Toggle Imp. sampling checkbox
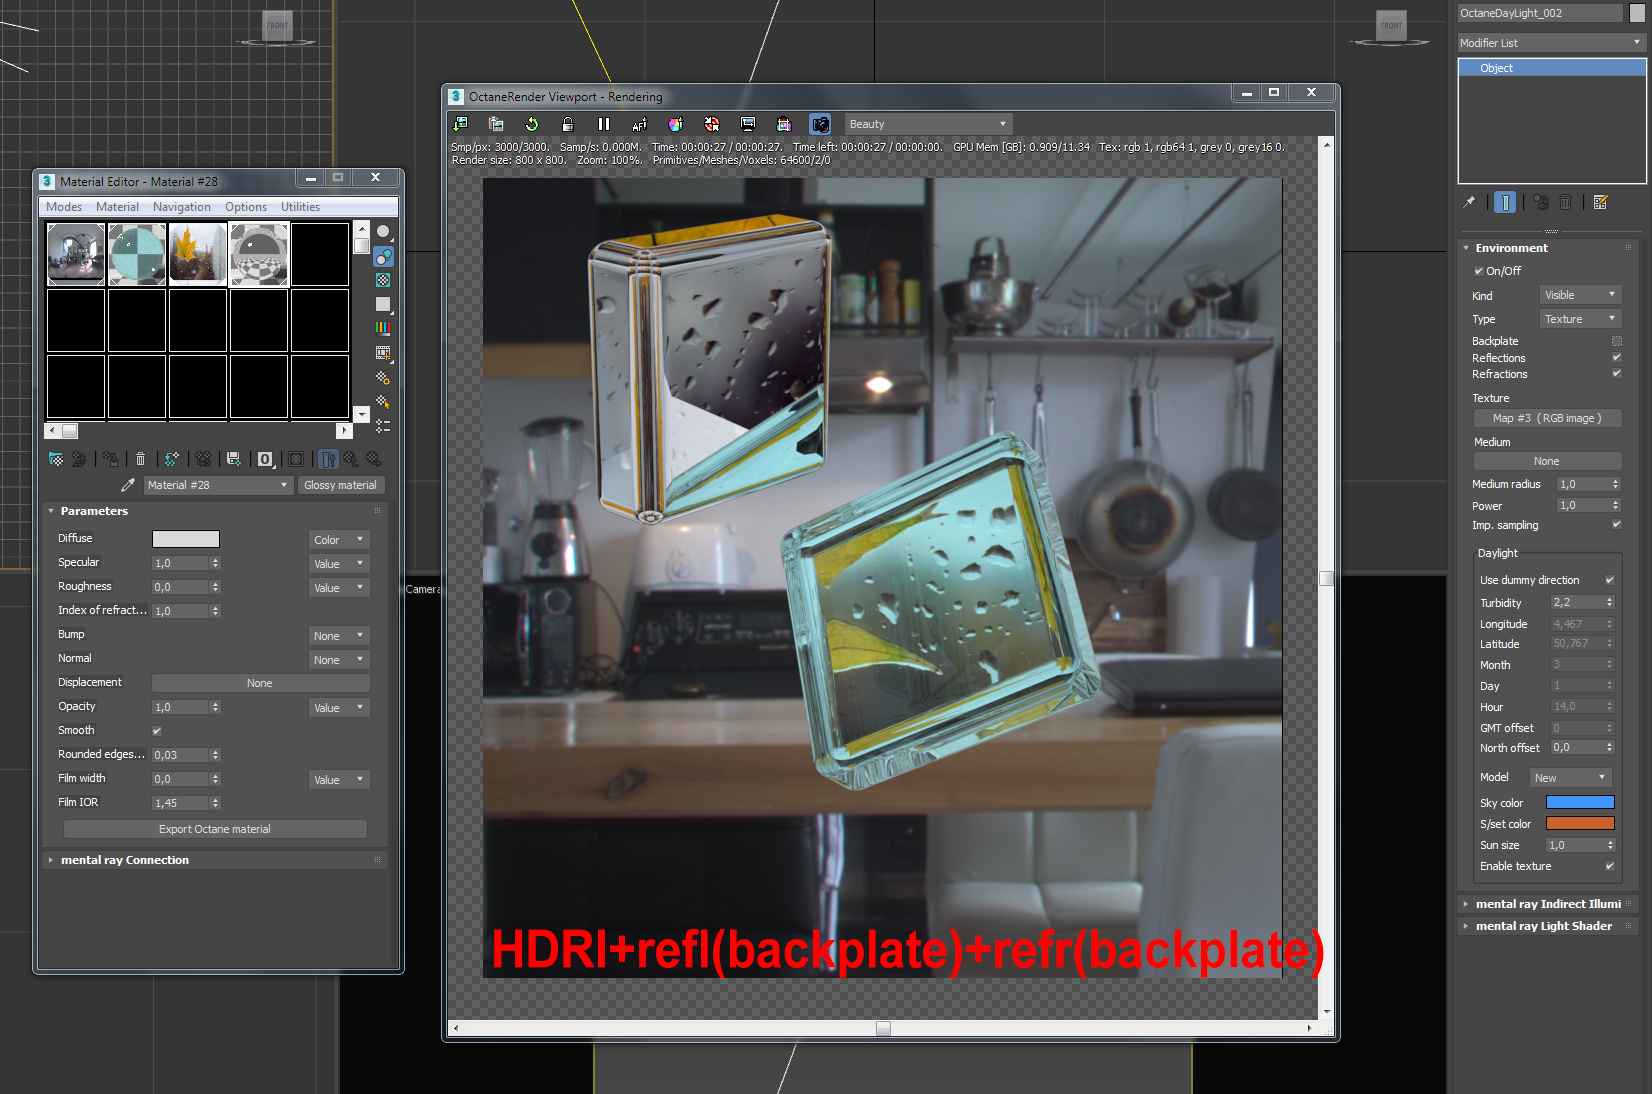Image resolution: width=1652 pixels, height=1094 pixels. pyautogui.click(x=1617, y=524)
